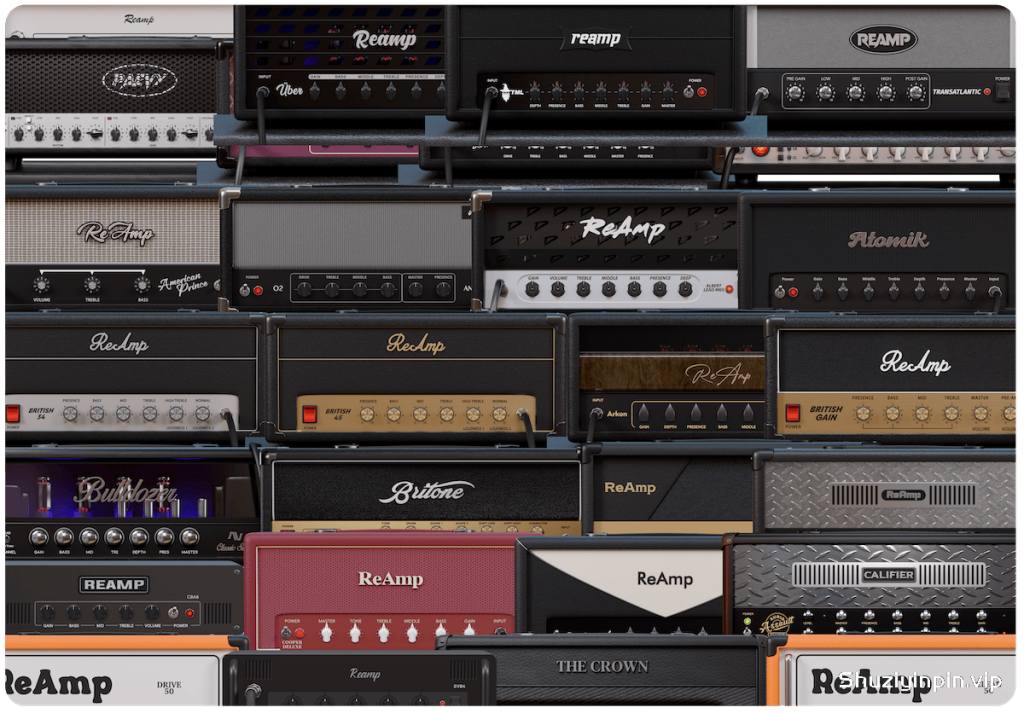Click the Über amp Gain knob
Viewport: 1024px width, 713px height.
(x=315, y=91)
